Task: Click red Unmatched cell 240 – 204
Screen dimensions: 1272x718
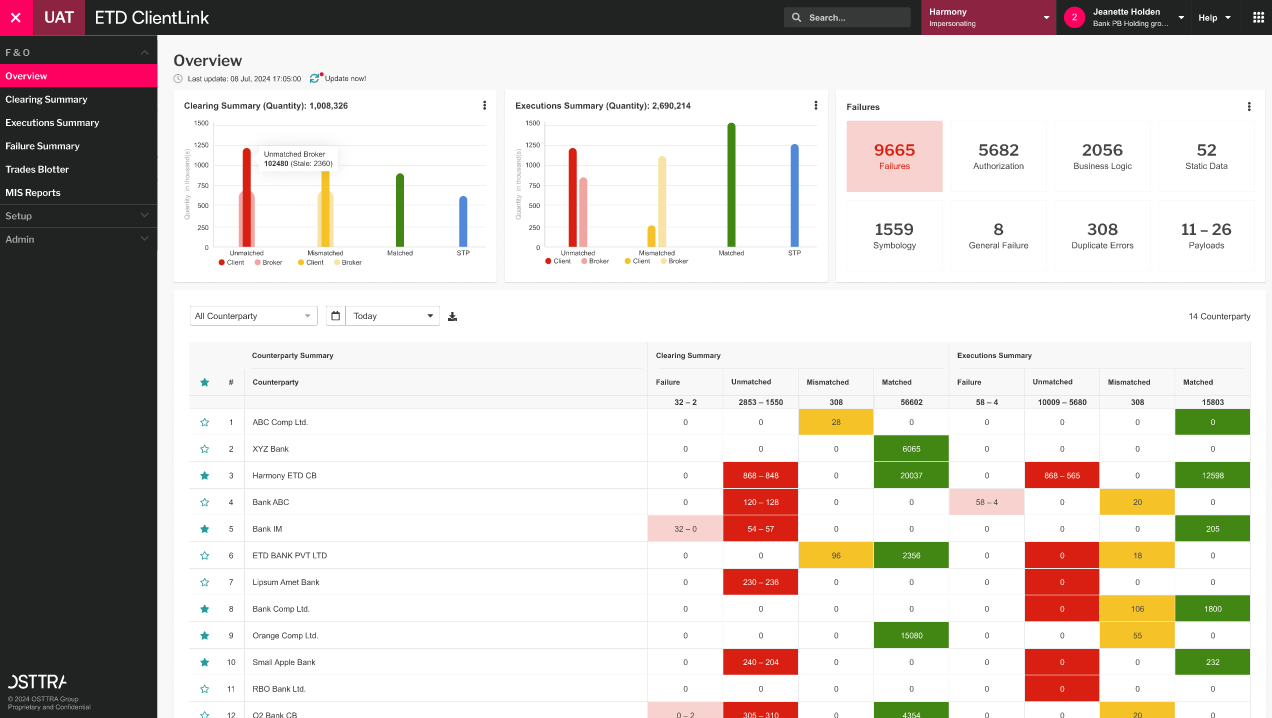Action: pyautogui.click(x=761, y=662)
